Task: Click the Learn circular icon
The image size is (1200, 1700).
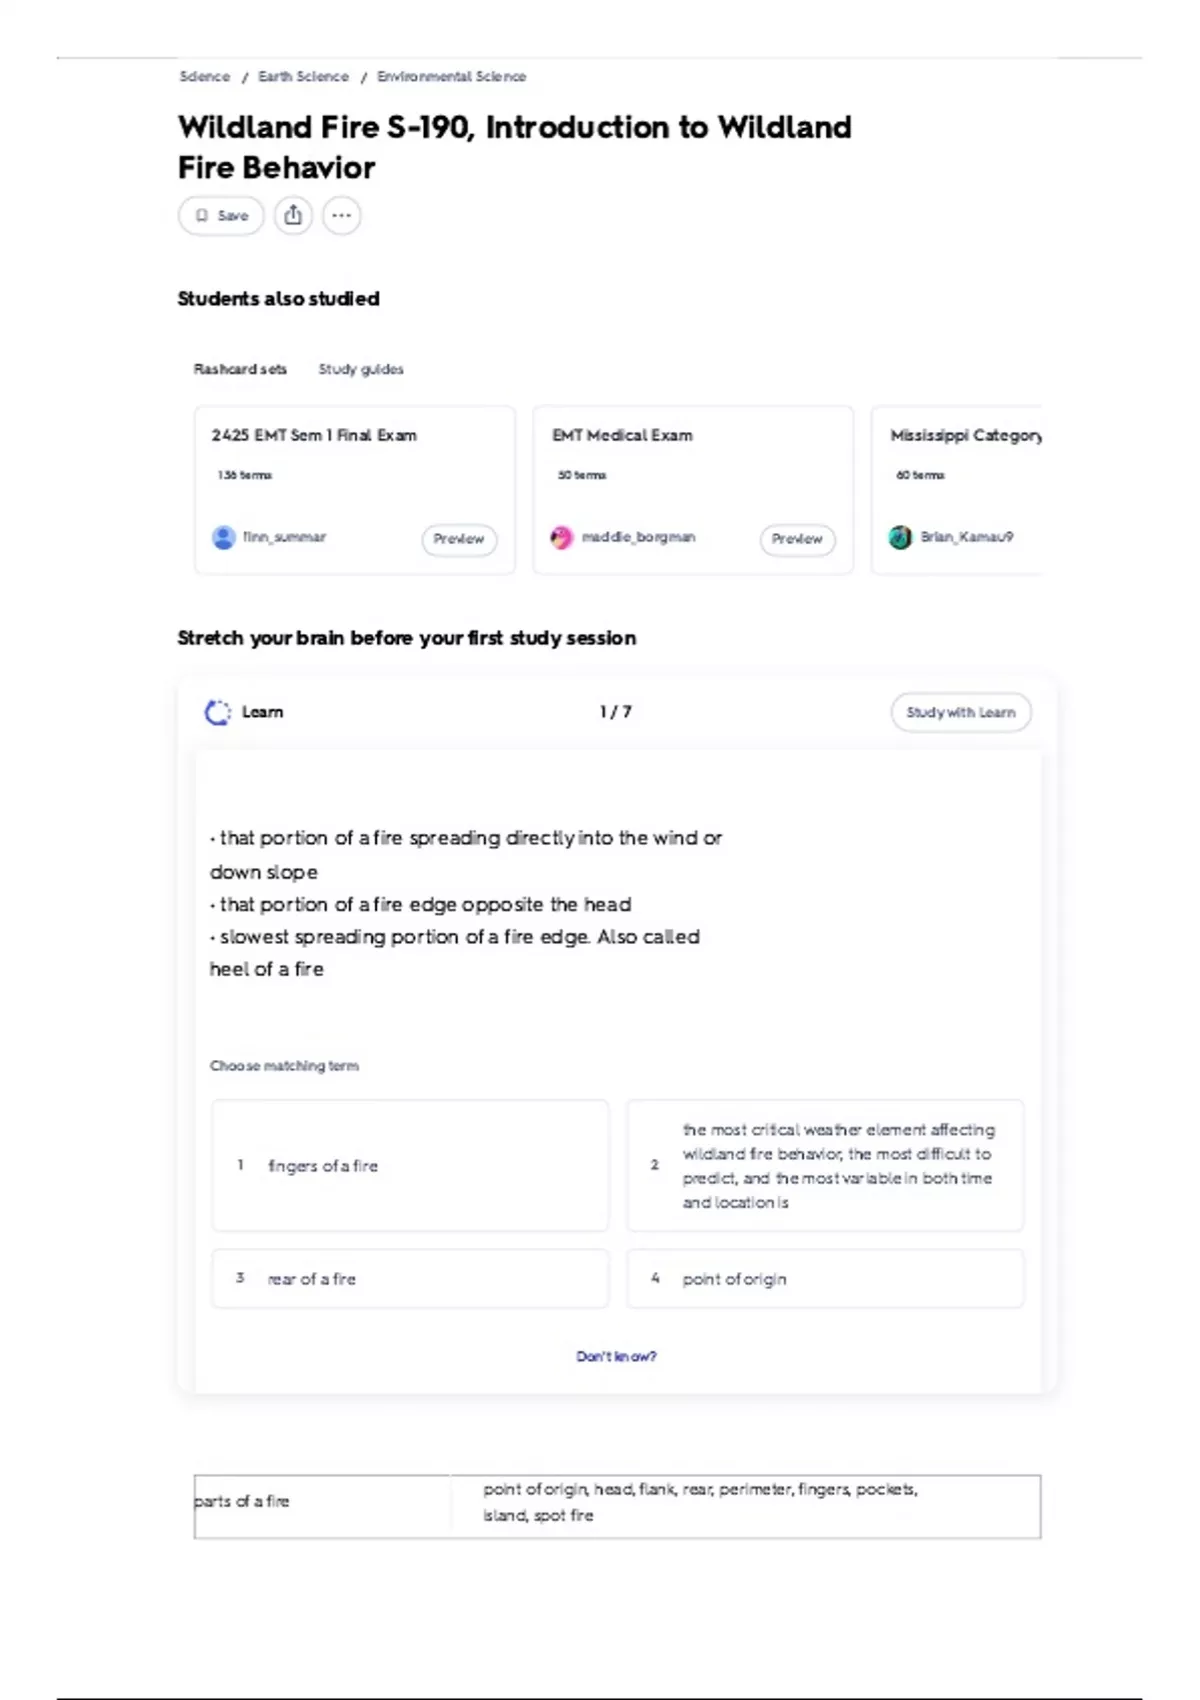Action: click(217, 712)
